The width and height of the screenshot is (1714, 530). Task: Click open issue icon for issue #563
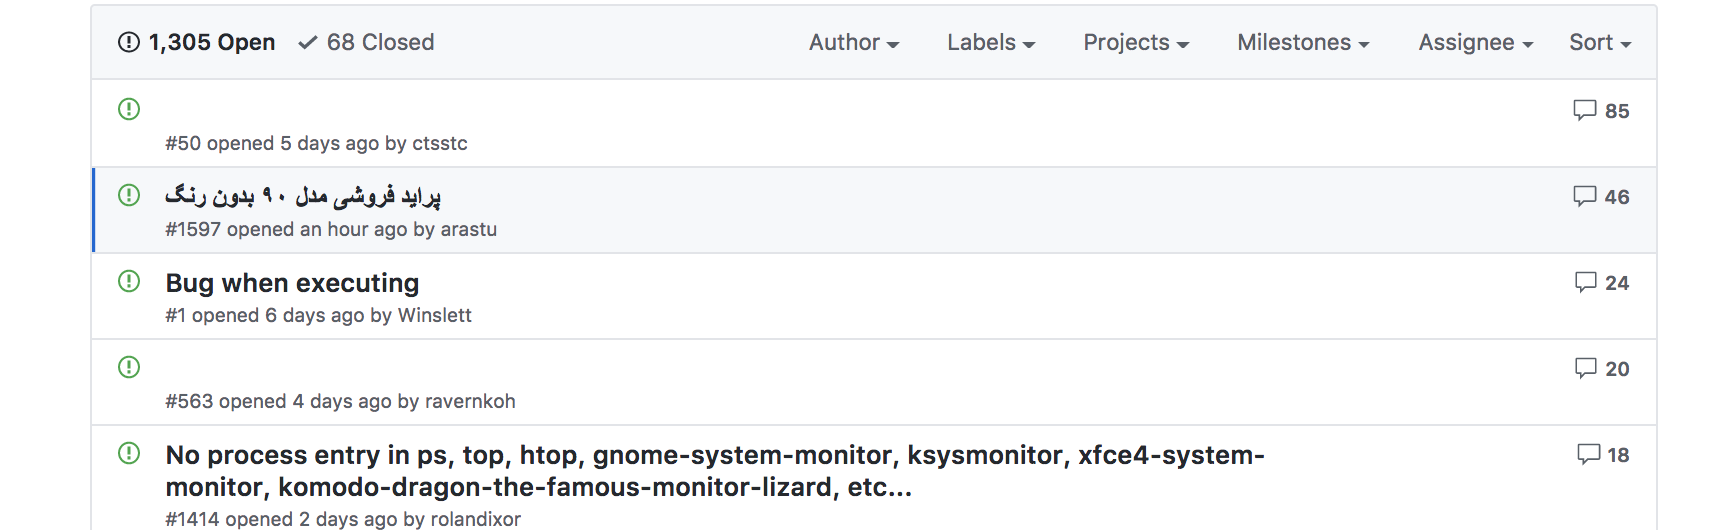click(x=129, y=367)
